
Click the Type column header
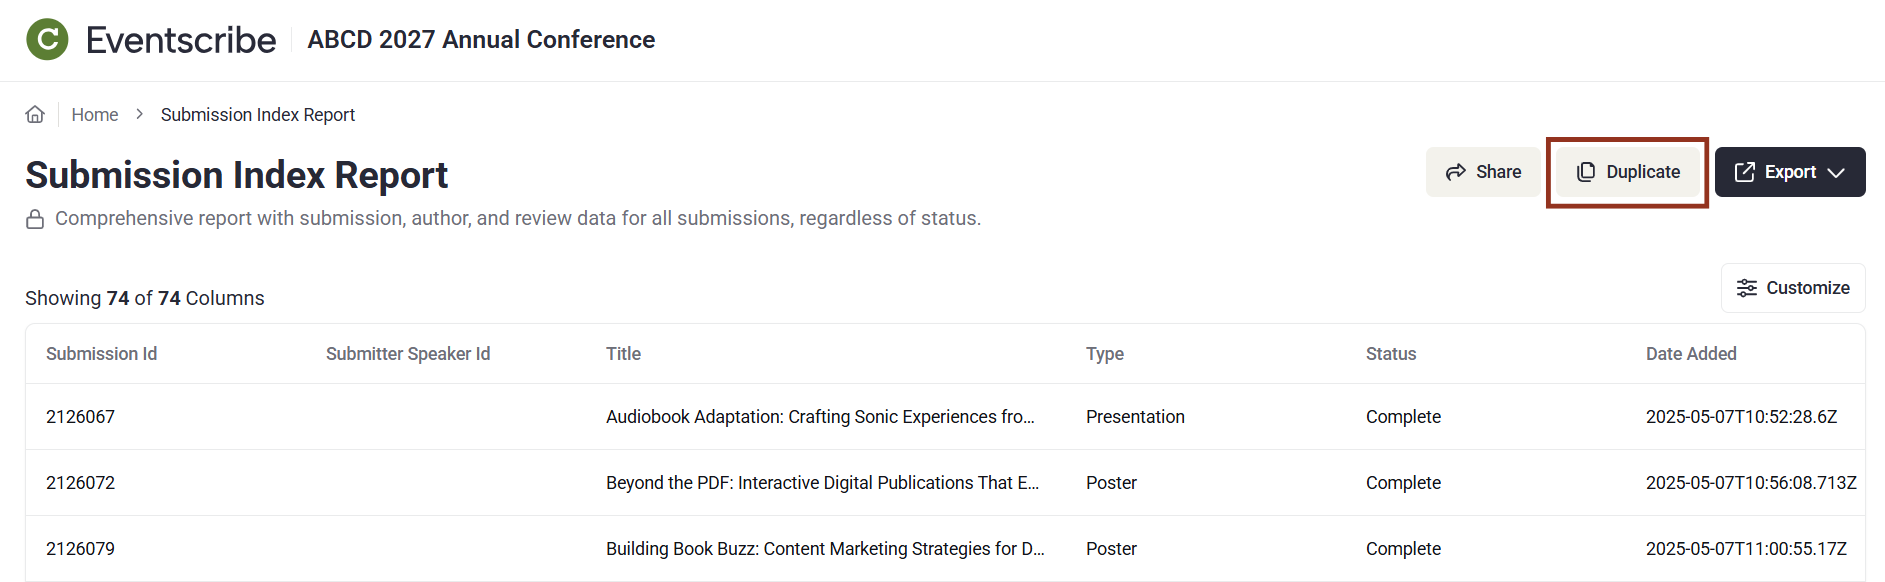pyautogui.click(x=1105, y=354)
